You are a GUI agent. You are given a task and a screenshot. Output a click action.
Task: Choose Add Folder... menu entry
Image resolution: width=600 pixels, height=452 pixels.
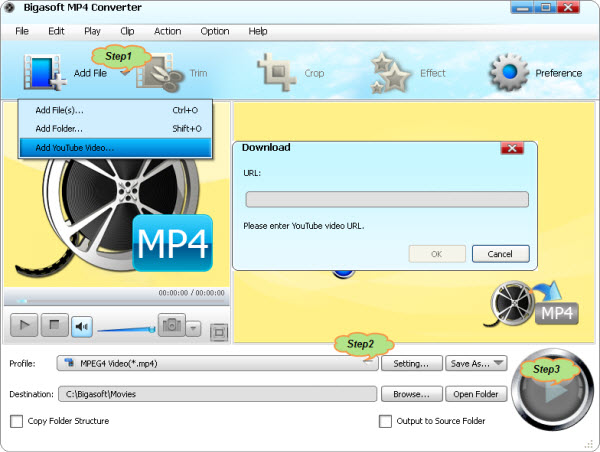tap(116, 129)
